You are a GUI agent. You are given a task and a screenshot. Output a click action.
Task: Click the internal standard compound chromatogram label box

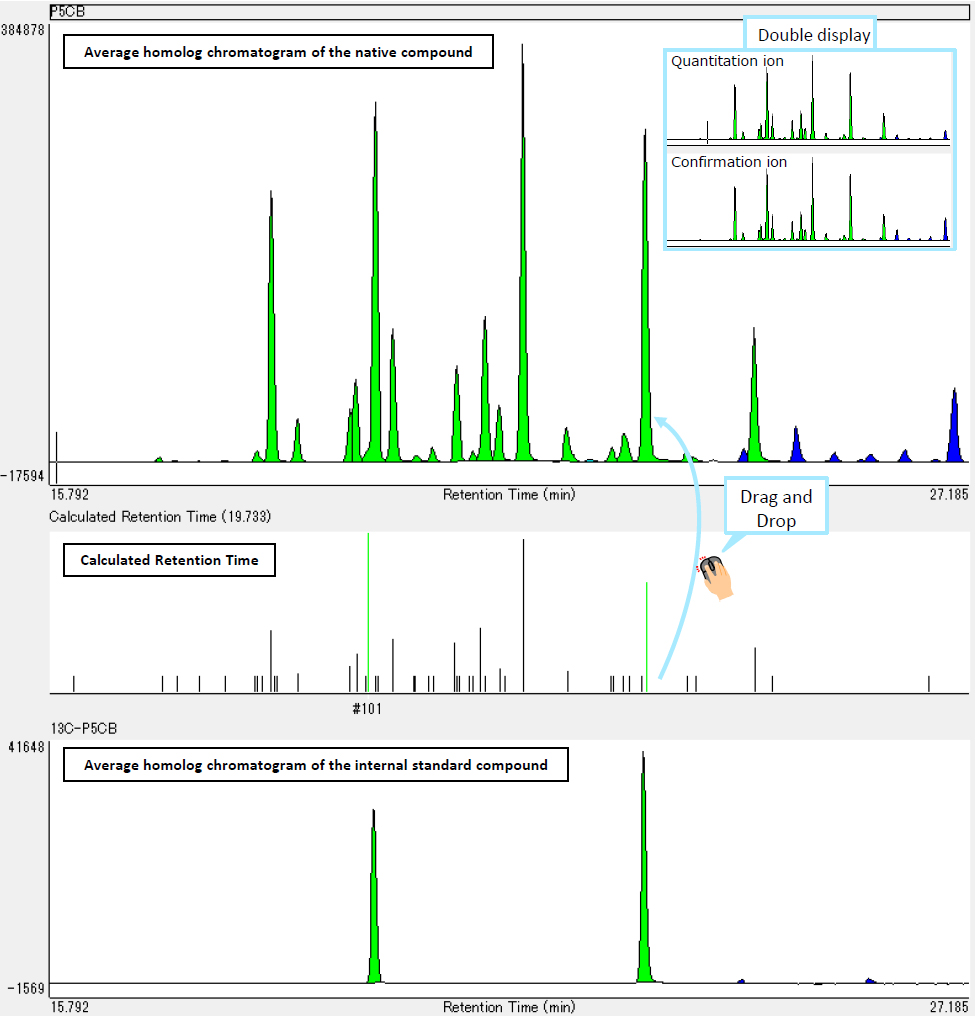(x=315, y=765)
